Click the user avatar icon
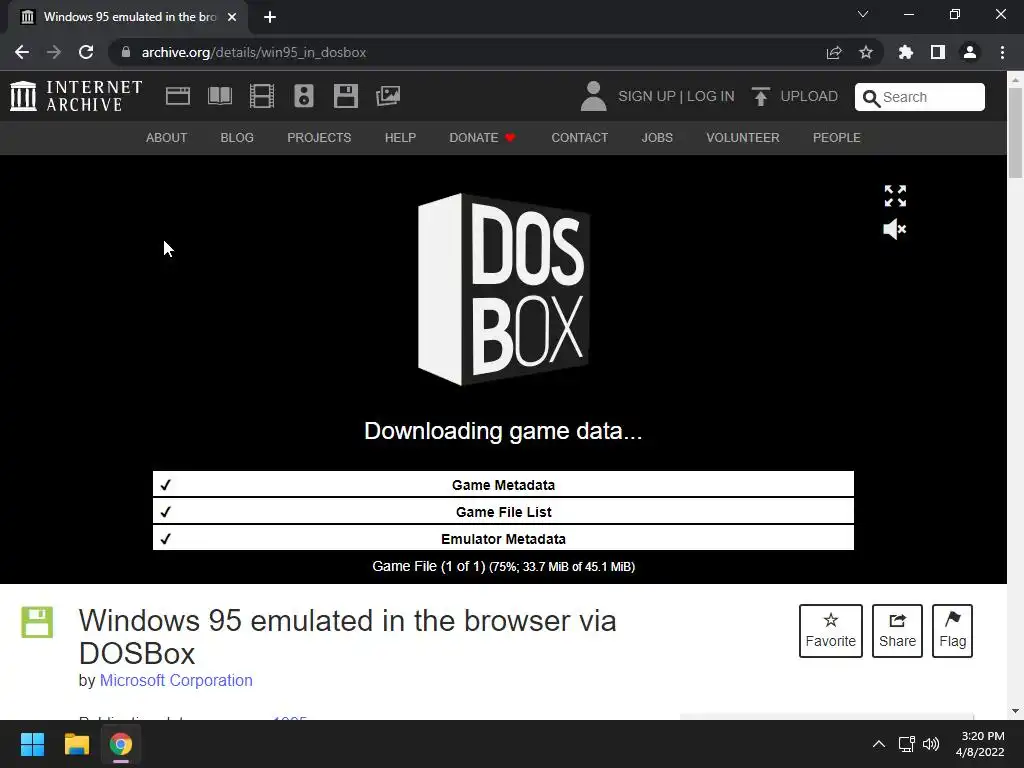 pos(593,96)
